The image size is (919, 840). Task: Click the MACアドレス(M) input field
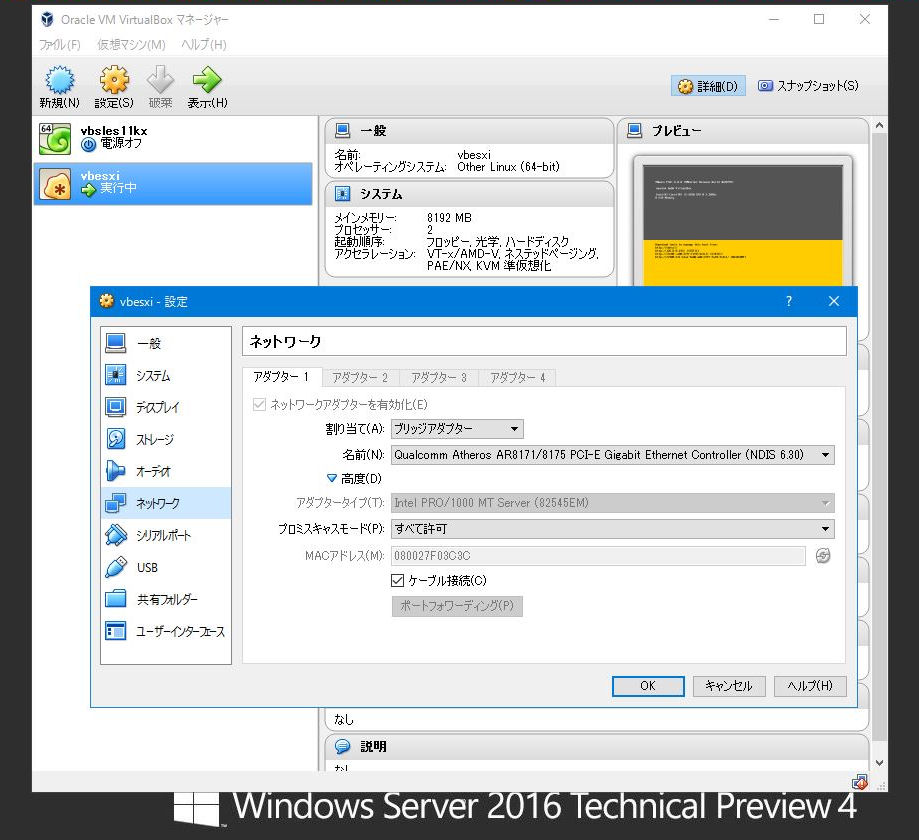598,556
